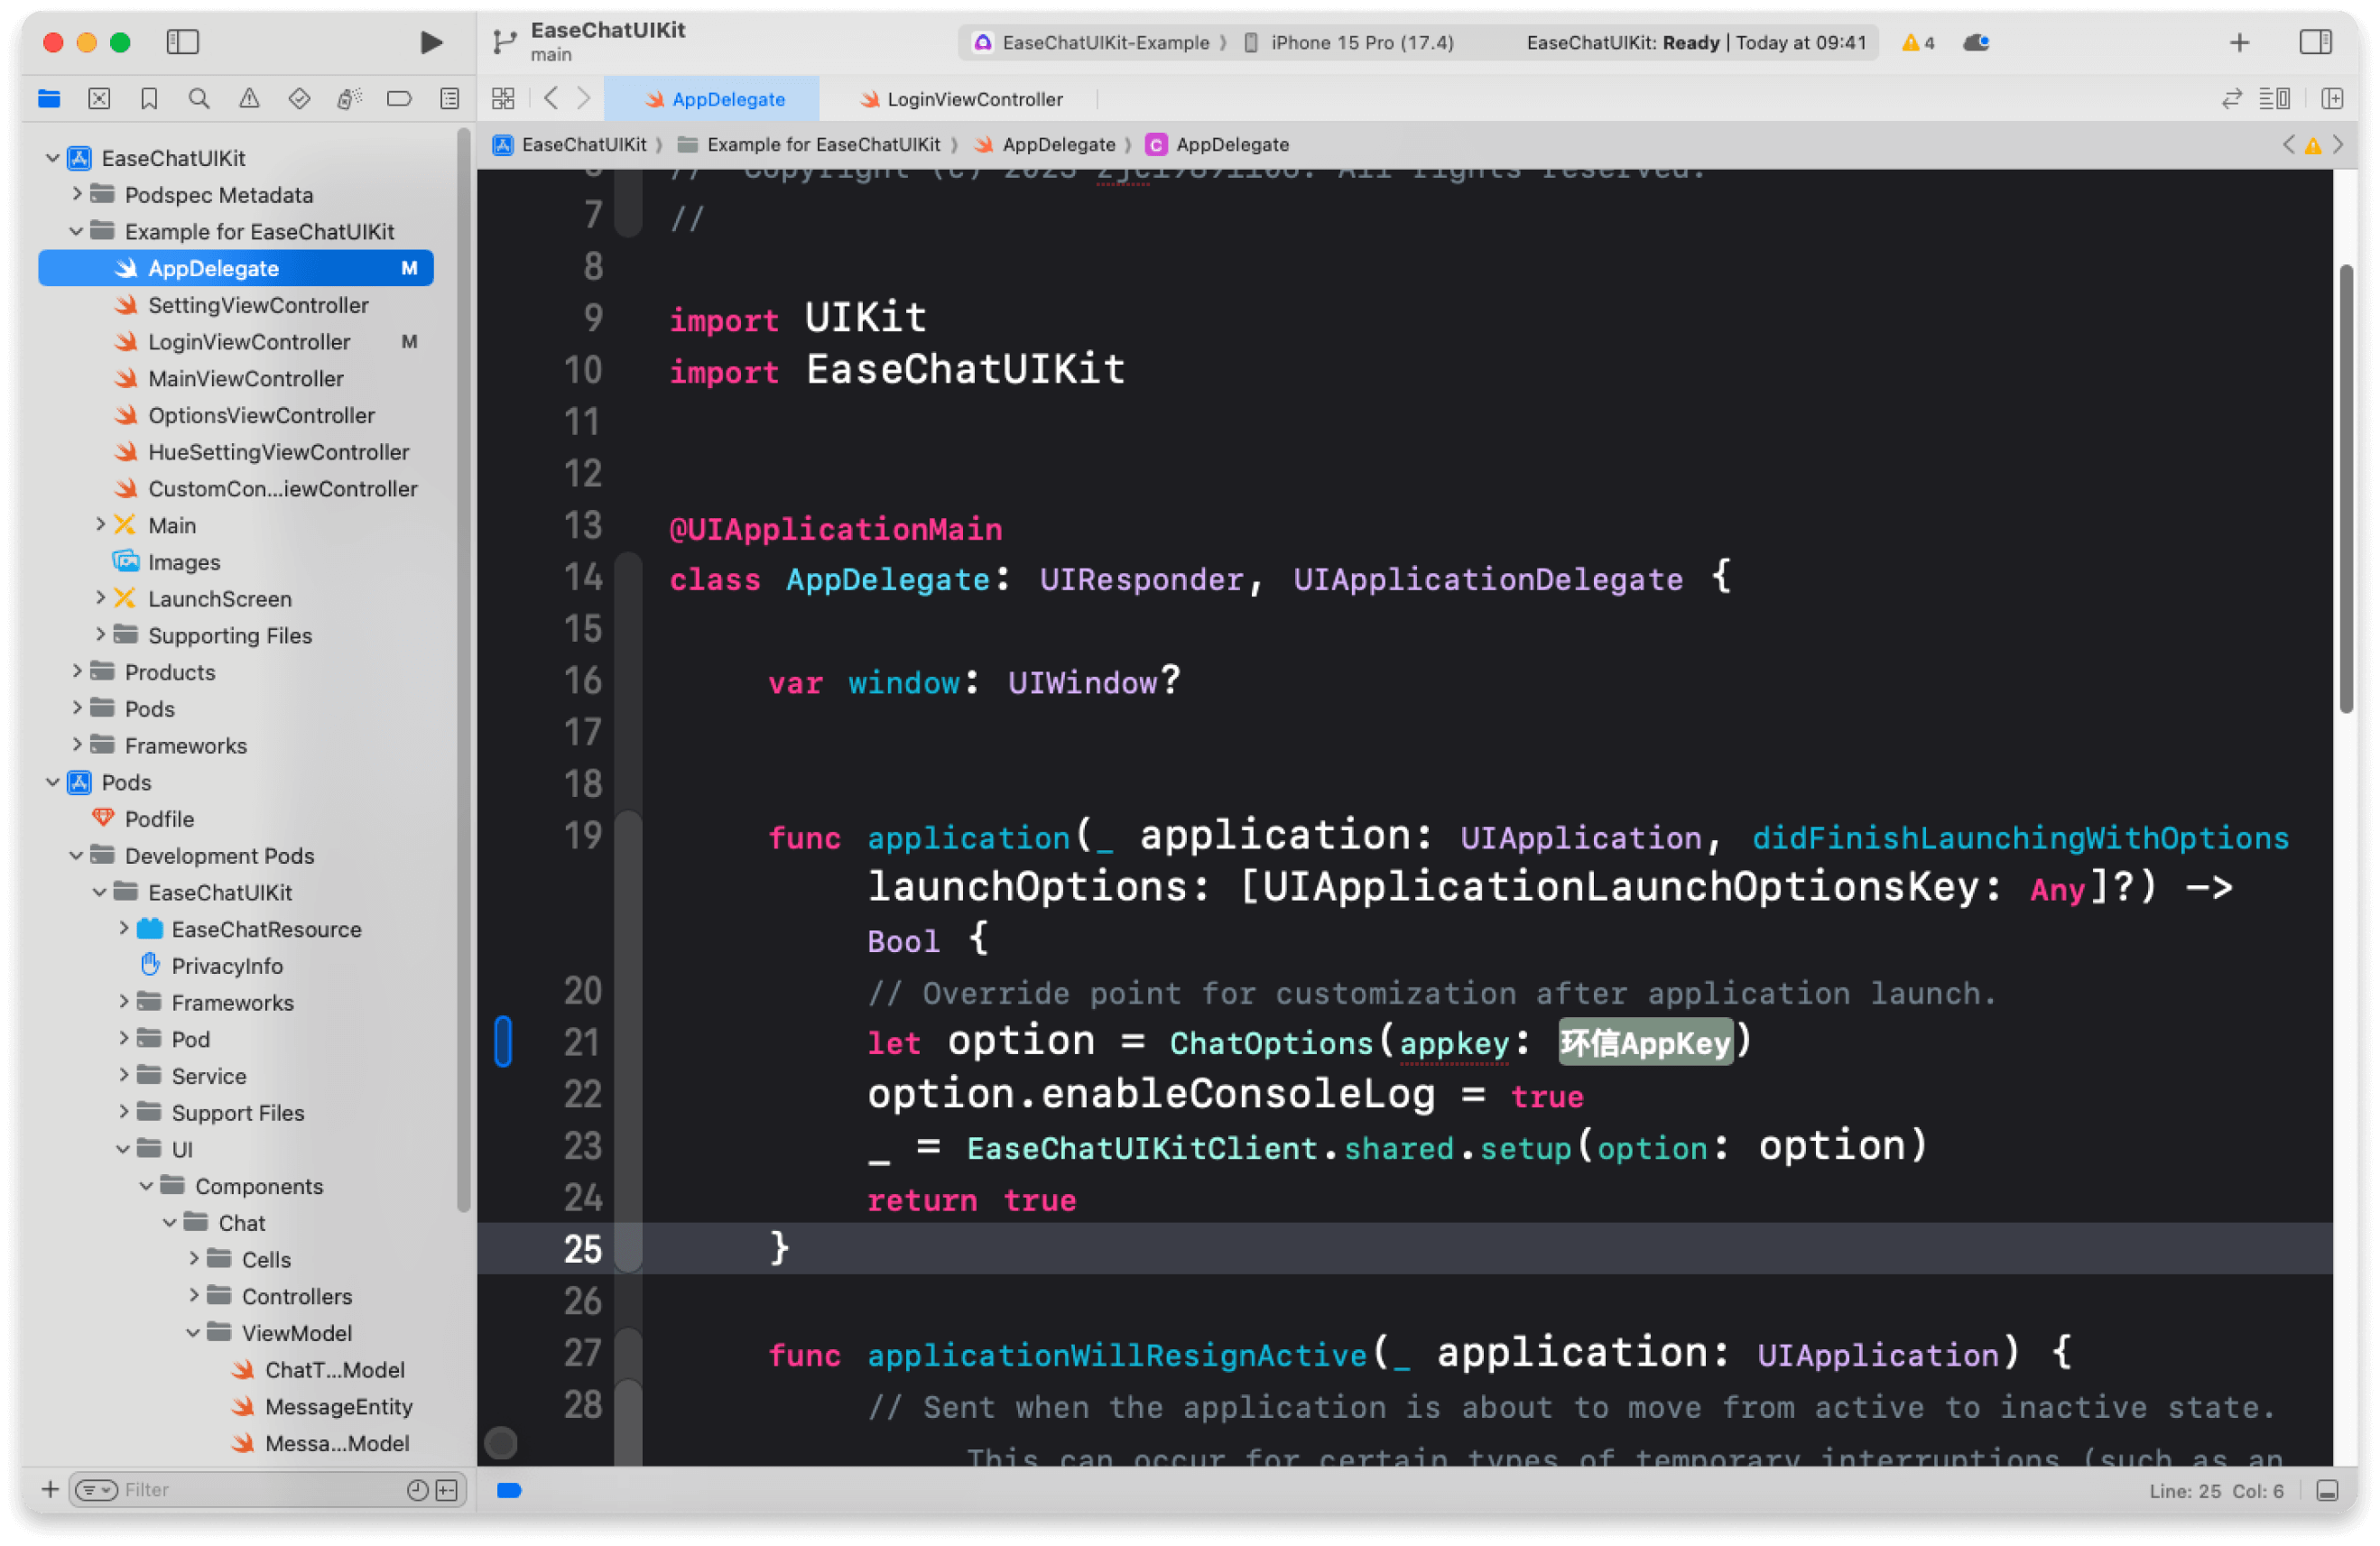Toggle the right inspectors panel
The width and height of the screenshot is (2380, 1546).
click(x=2315, y=42)
